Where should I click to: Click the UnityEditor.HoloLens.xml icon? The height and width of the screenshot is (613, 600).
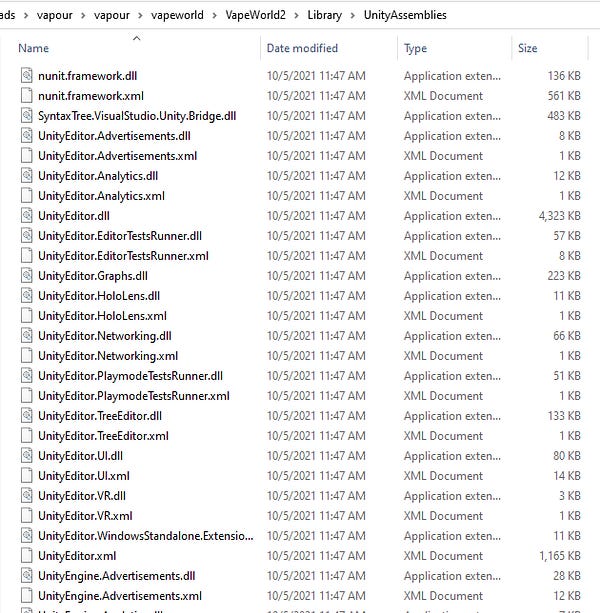27,315
